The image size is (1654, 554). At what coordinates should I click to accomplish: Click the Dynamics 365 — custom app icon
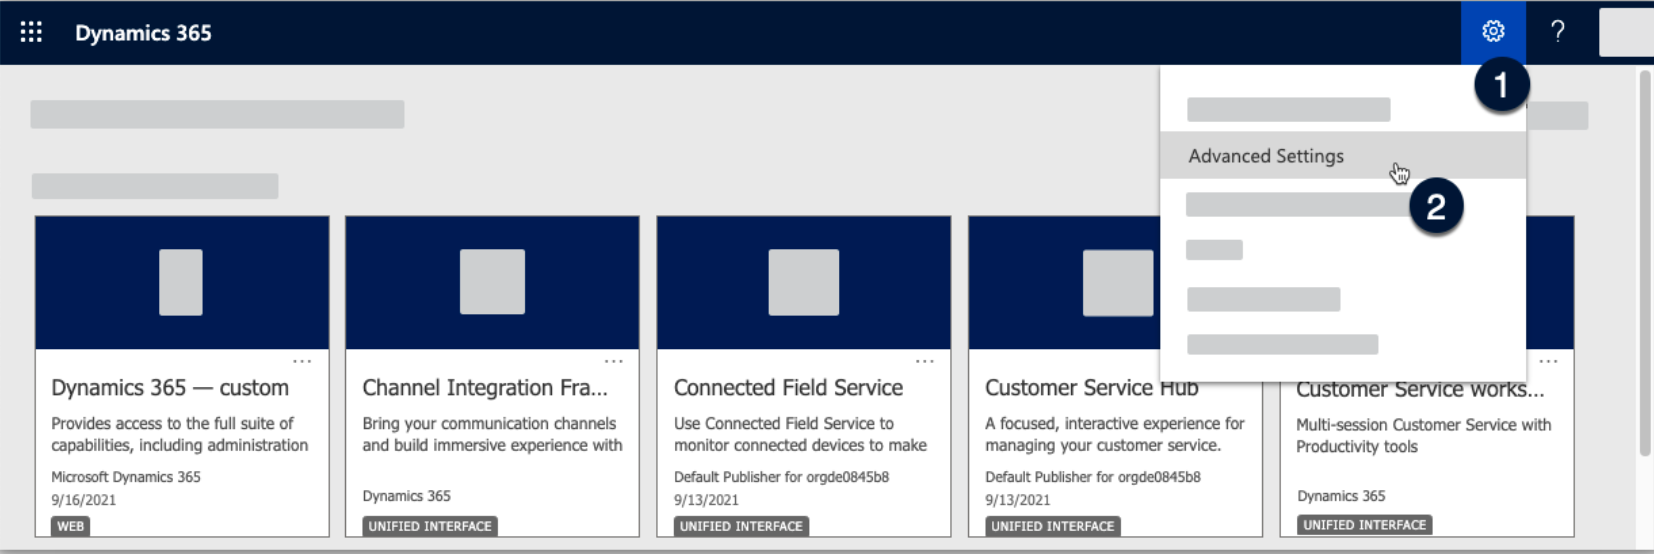[181, 282]
